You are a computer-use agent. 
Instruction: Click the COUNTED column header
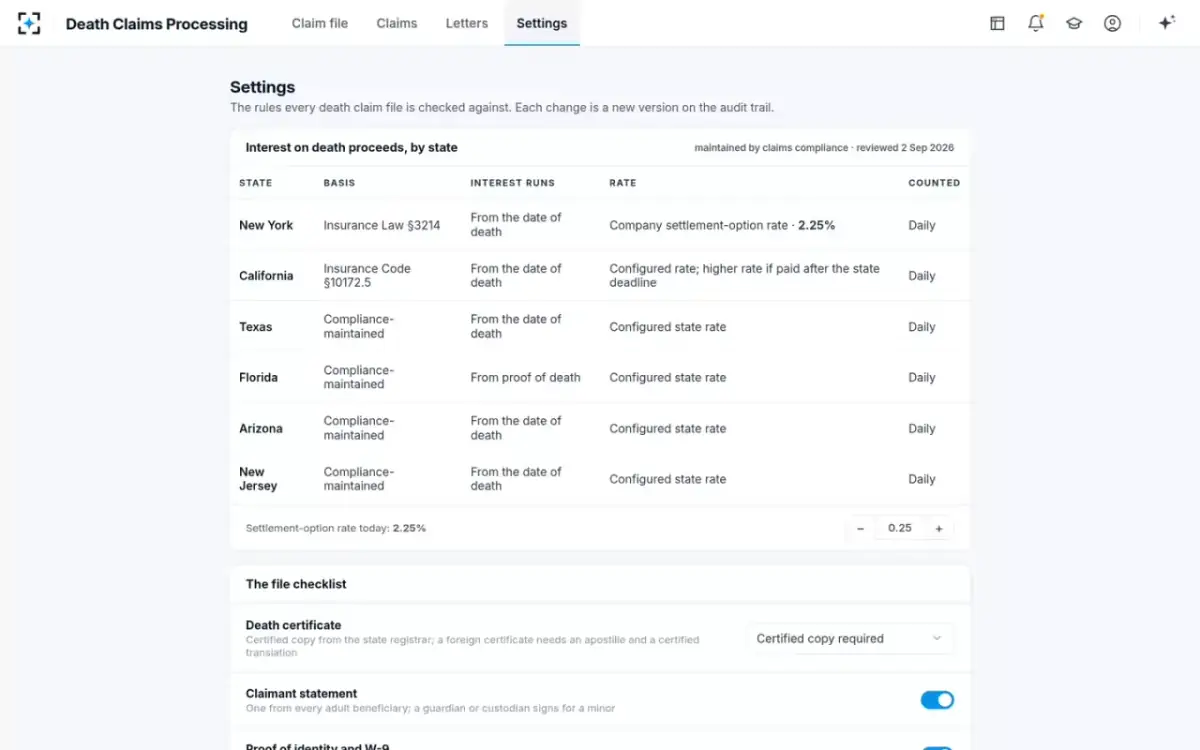tap(934, 183)
